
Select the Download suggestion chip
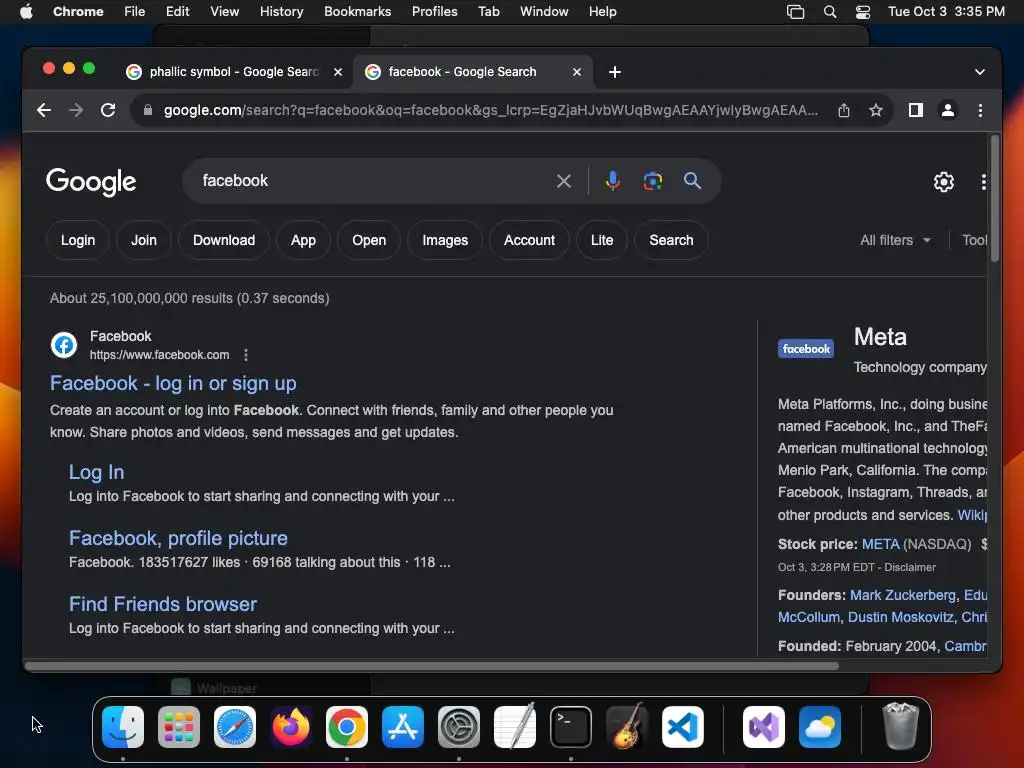224,240
